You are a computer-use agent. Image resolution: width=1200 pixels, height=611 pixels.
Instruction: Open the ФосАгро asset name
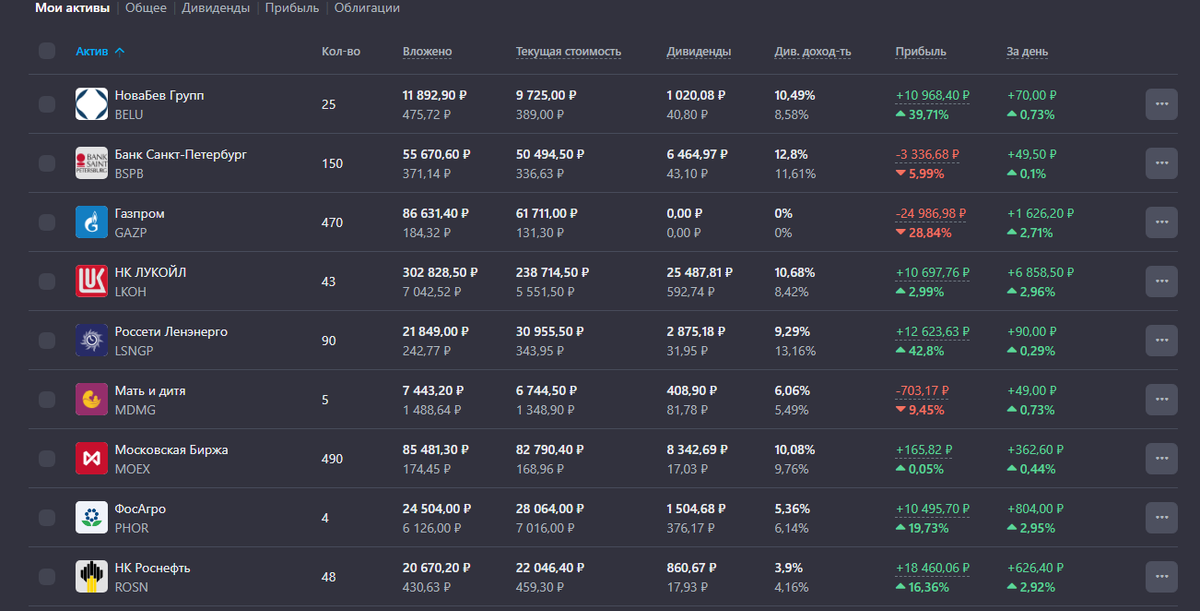coord(140,509)
